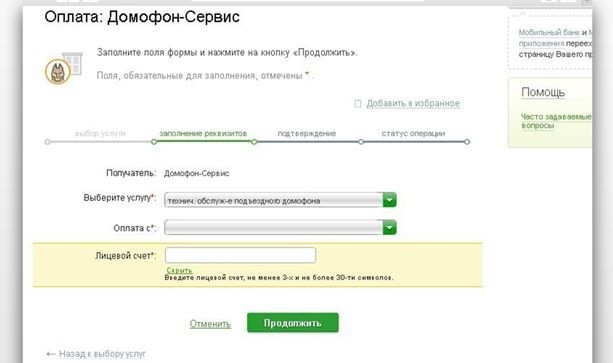The height and width of the screenshot is (363, 613).
Task: Click the приложения link in sidebar
Action: click(x=541, y=43)
